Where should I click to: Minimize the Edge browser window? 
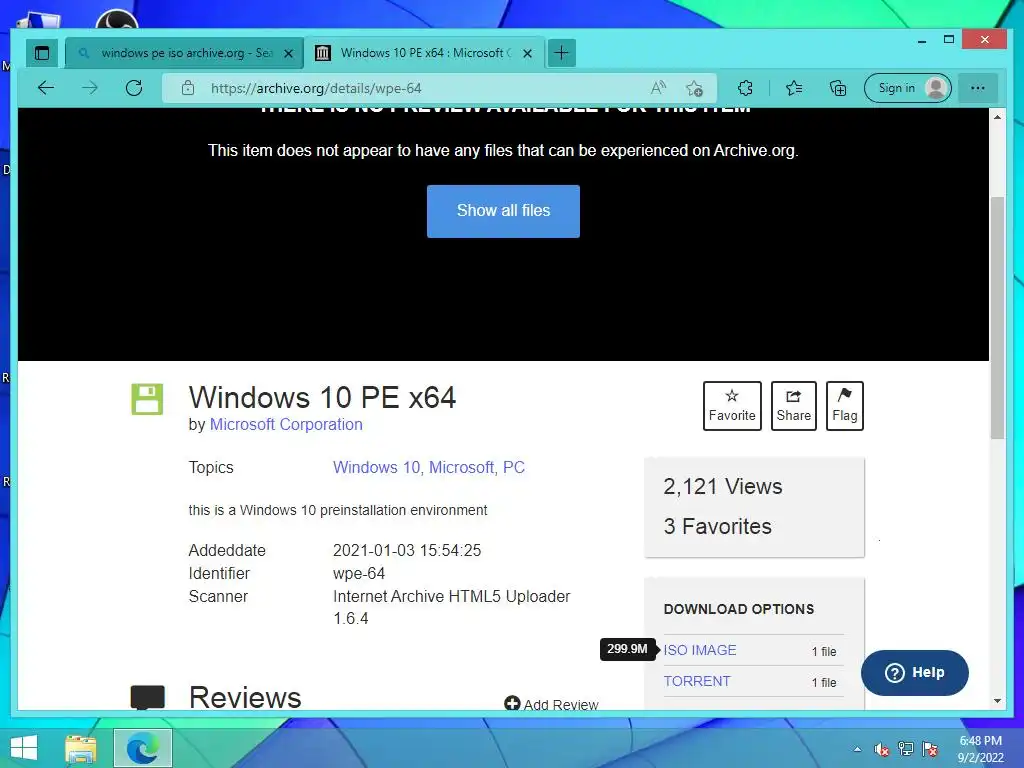pos(922,40)
